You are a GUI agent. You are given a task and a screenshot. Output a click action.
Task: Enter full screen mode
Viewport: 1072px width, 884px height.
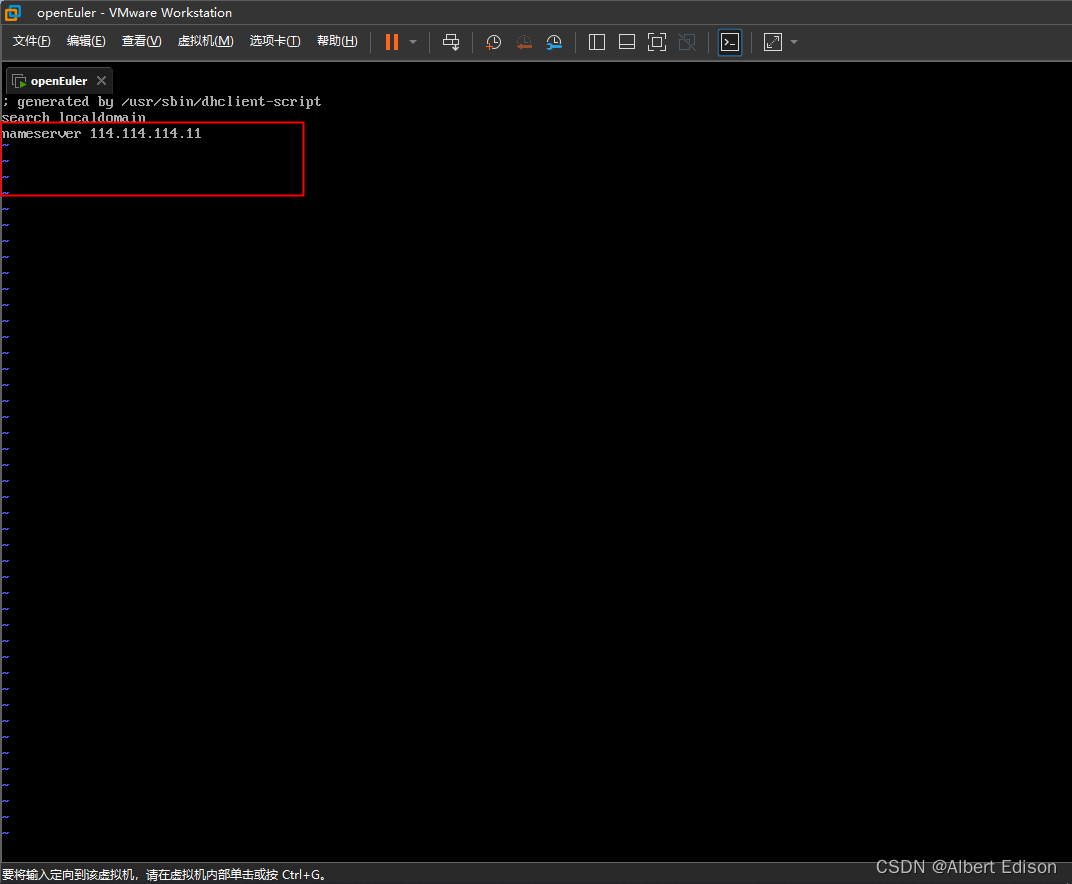tap(656, 41)
